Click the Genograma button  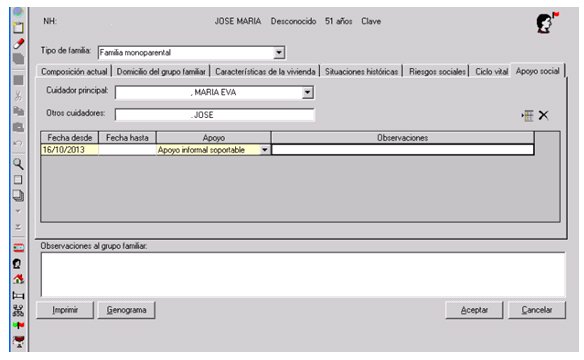[x=126, y=310]
